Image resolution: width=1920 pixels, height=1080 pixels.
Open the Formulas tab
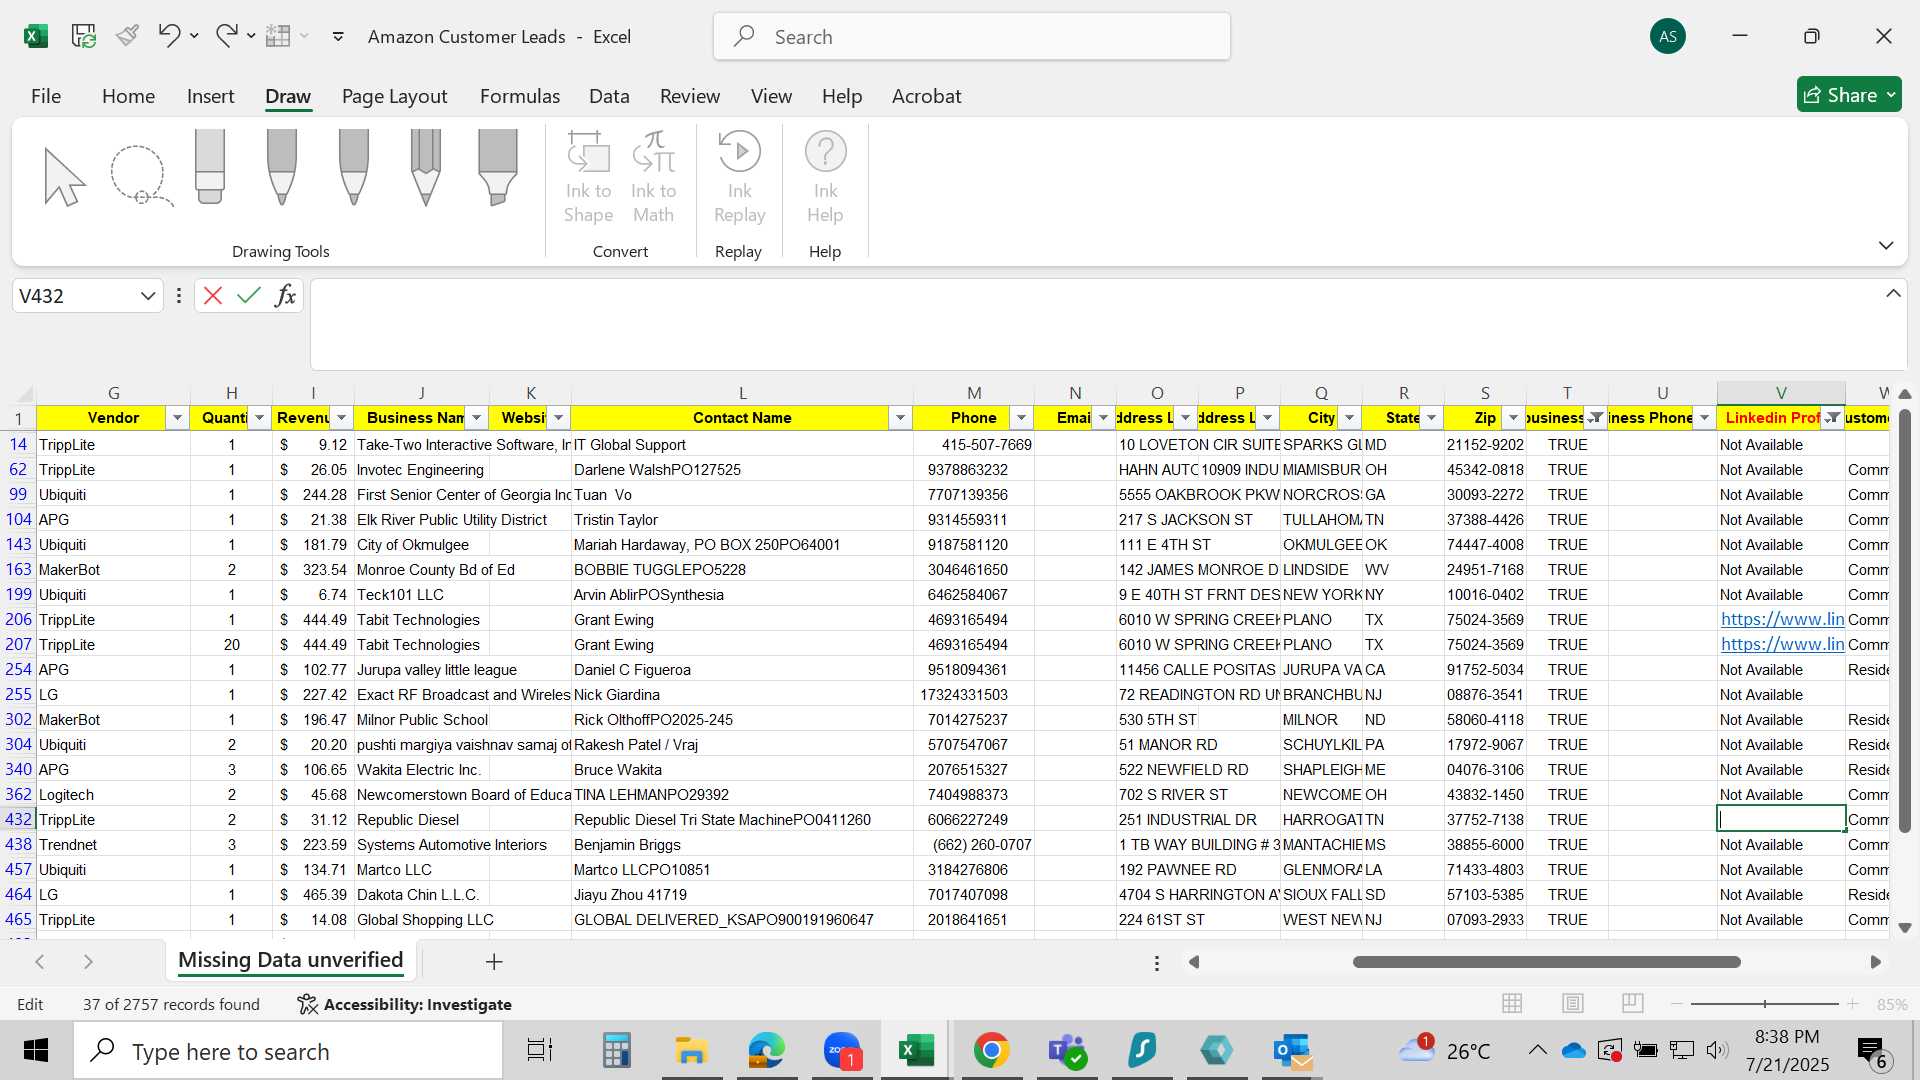click(519, 96)
